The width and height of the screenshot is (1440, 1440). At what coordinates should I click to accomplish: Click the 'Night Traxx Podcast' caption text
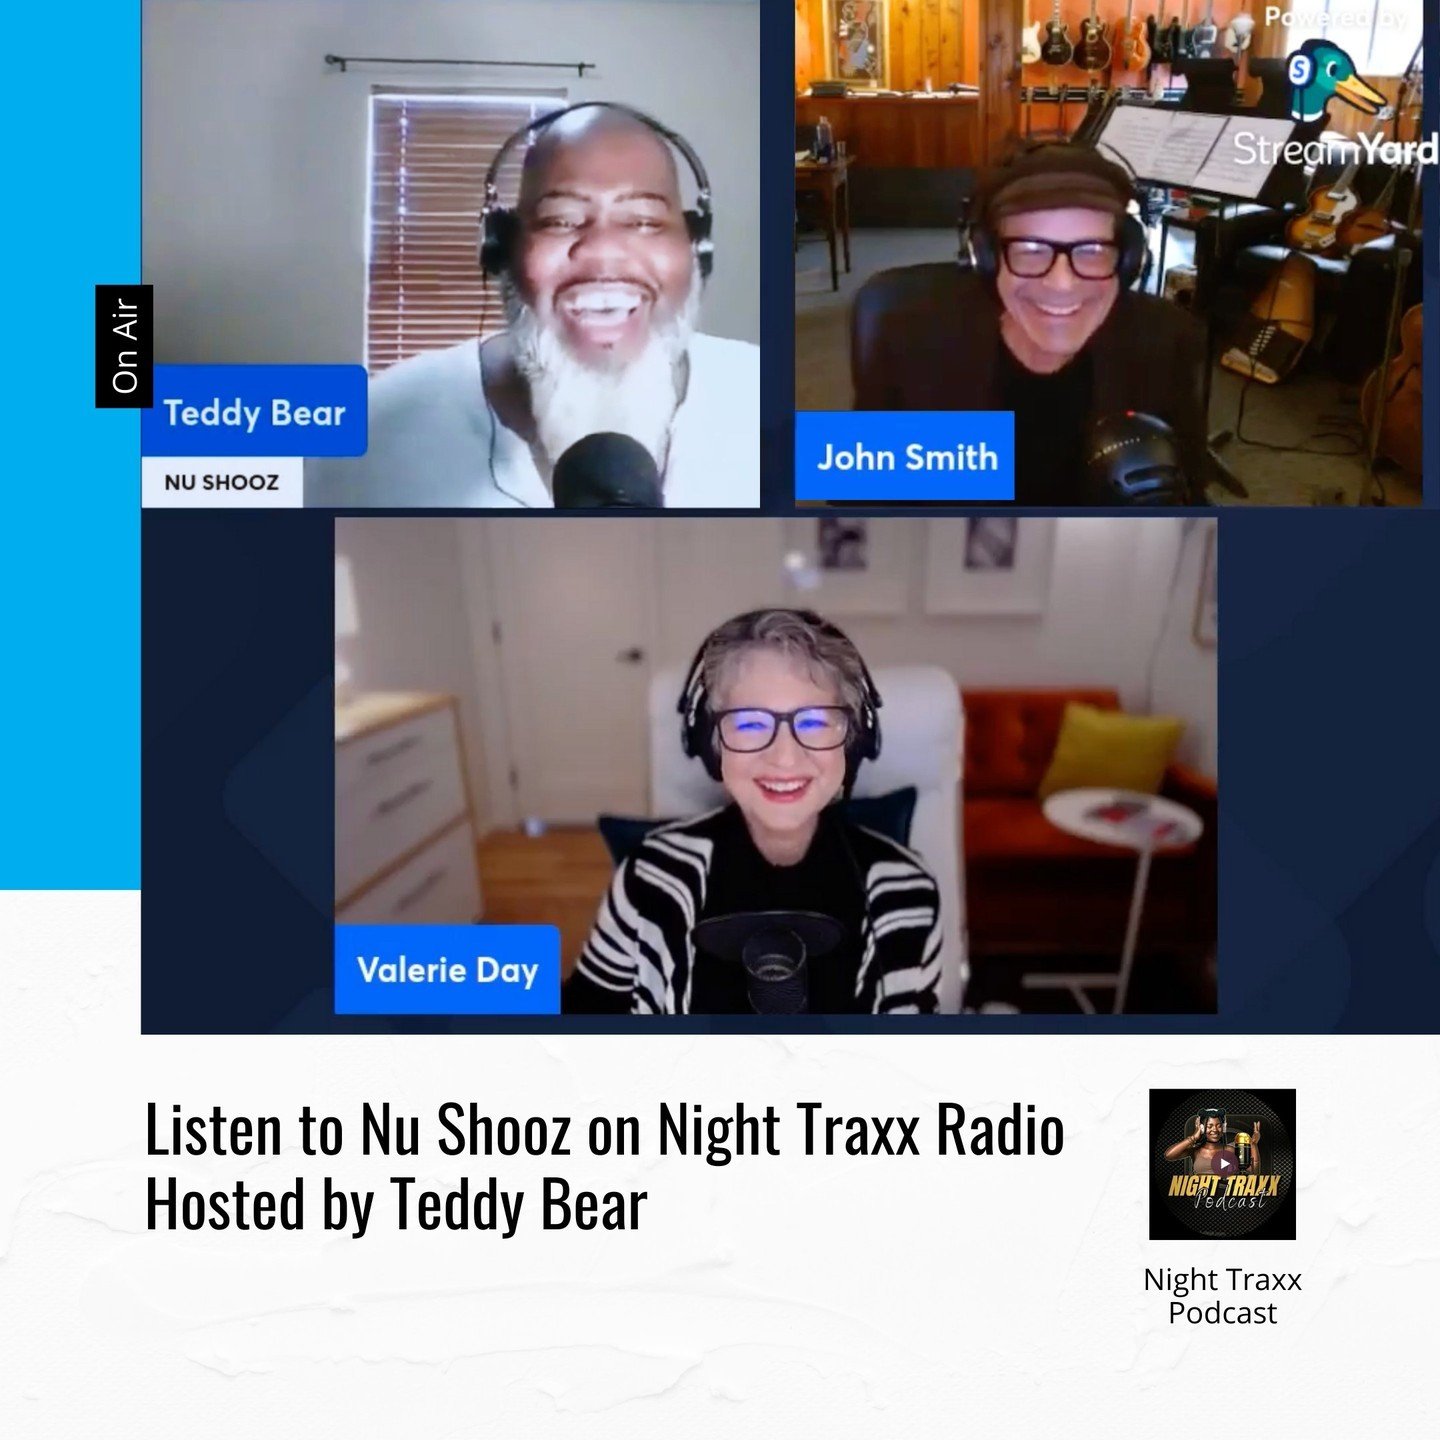pyautogui.click(x=1222, y=1296)
